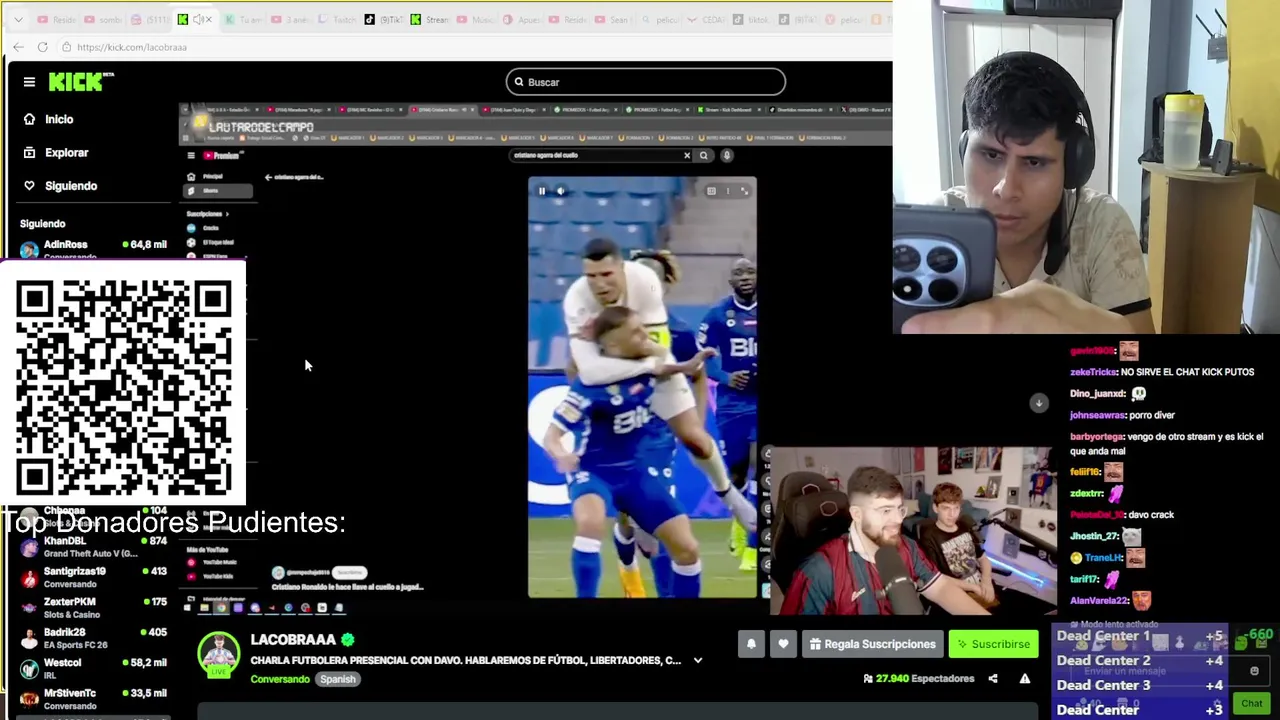Click embedded YouTube back arrow
Image resolution: width=1280 pixels, height=720 pixels.
(268, 177)
